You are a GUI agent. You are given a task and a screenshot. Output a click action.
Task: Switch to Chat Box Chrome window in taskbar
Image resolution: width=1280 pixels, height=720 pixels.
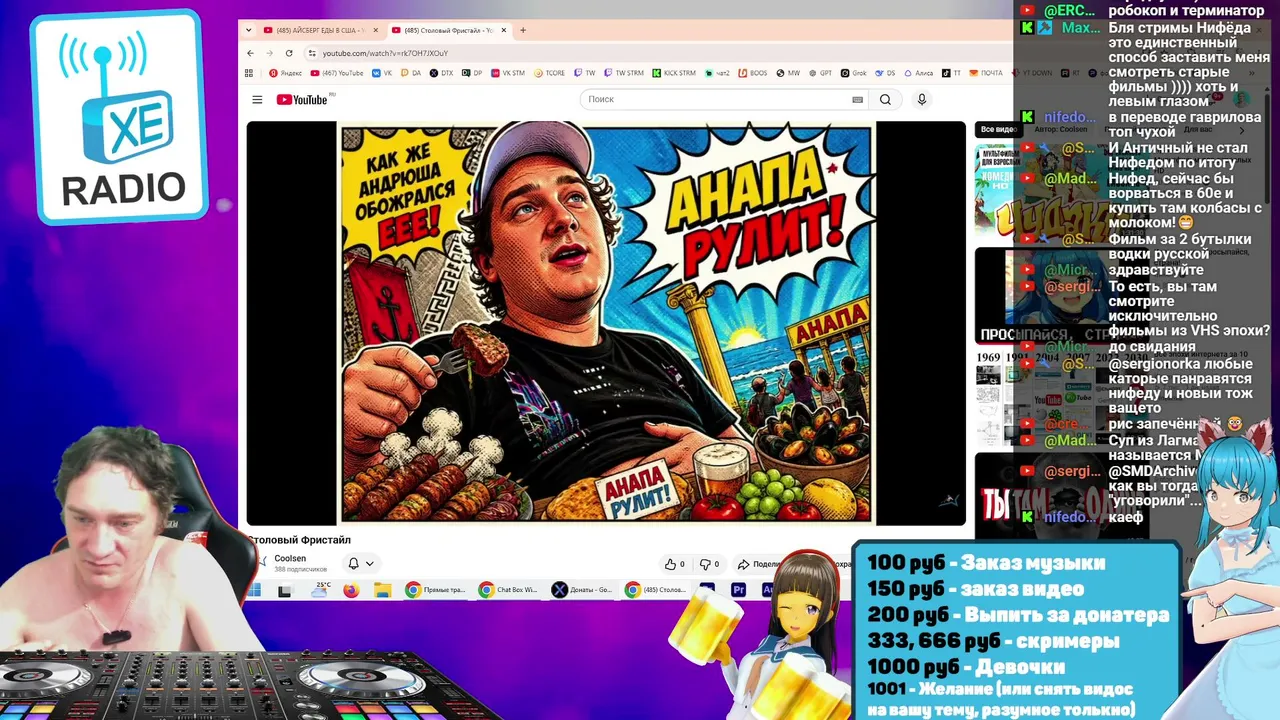pos(508,590)
